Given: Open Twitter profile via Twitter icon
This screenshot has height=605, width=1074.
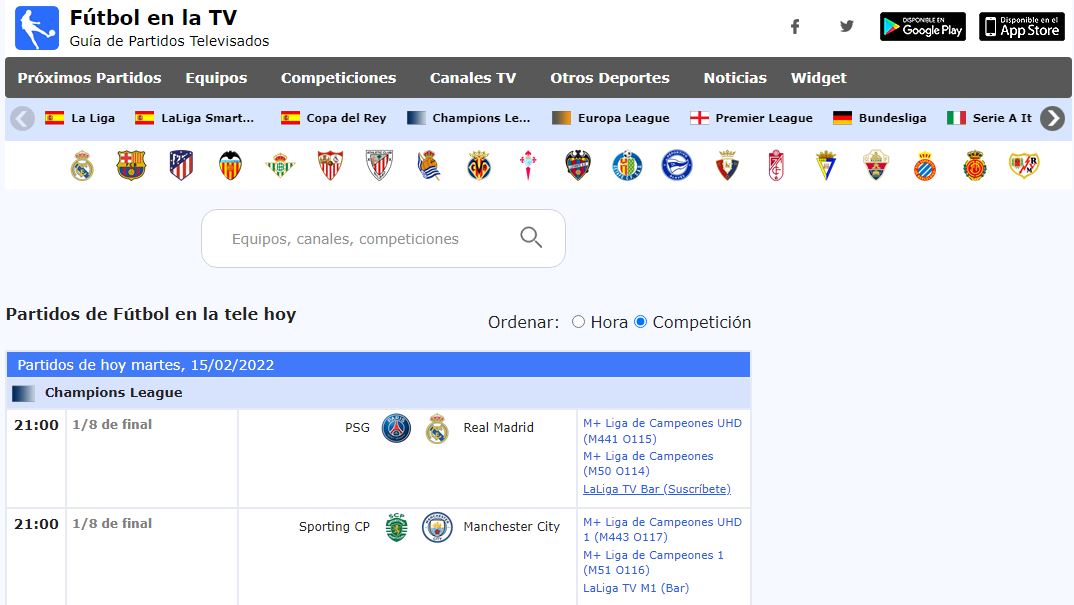Looking at the screenshot, I should tap(847, 27).
